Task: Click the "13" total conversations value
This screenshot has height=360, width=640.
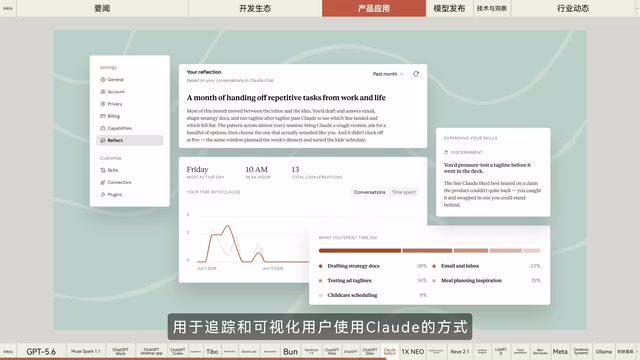Action: pos(295,169)
